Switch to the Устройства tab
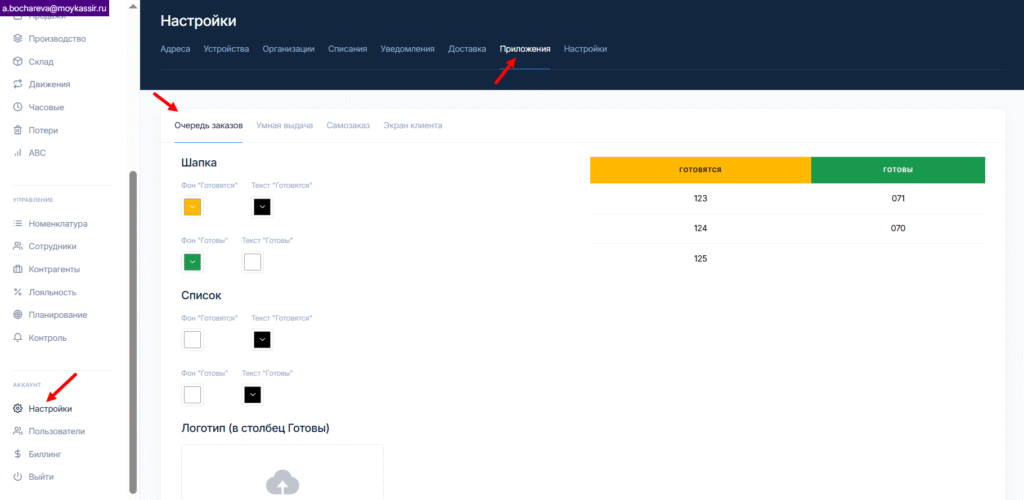 (226, 49)
